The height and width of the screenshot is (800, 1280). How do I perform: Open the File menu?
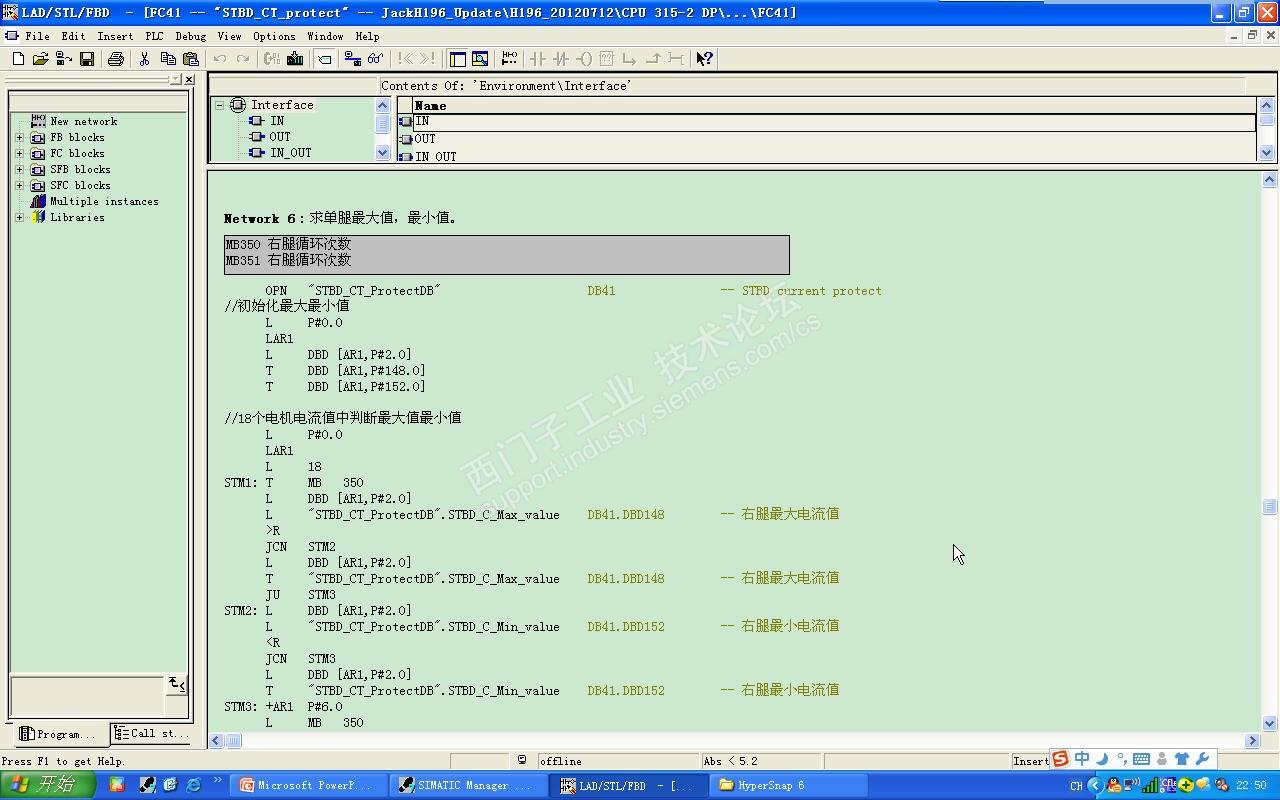[x=37, y=36]
